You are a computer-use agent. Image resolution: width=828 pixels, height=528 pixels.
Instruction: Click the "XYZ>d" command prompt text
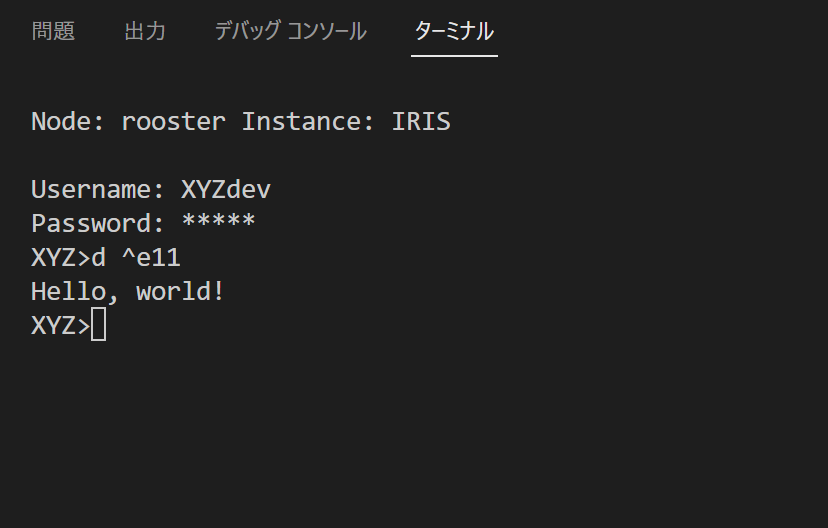point(68,258)
